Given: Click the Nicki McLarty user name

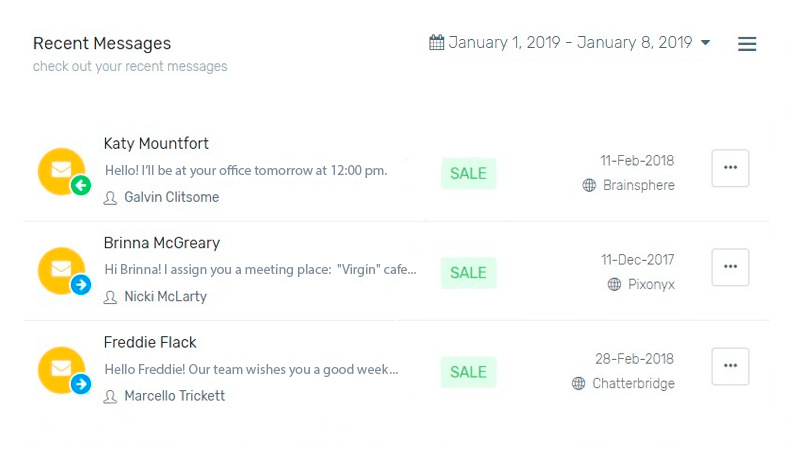Looking at the screenshot, I should [165, 297].
